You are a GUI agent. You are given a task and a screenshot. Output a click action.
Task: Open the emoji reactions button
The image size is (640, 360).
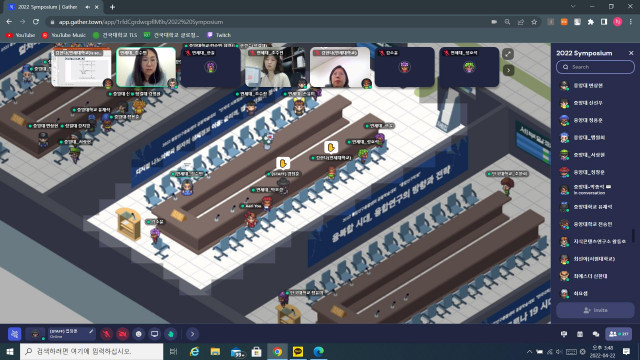[139, 334]
